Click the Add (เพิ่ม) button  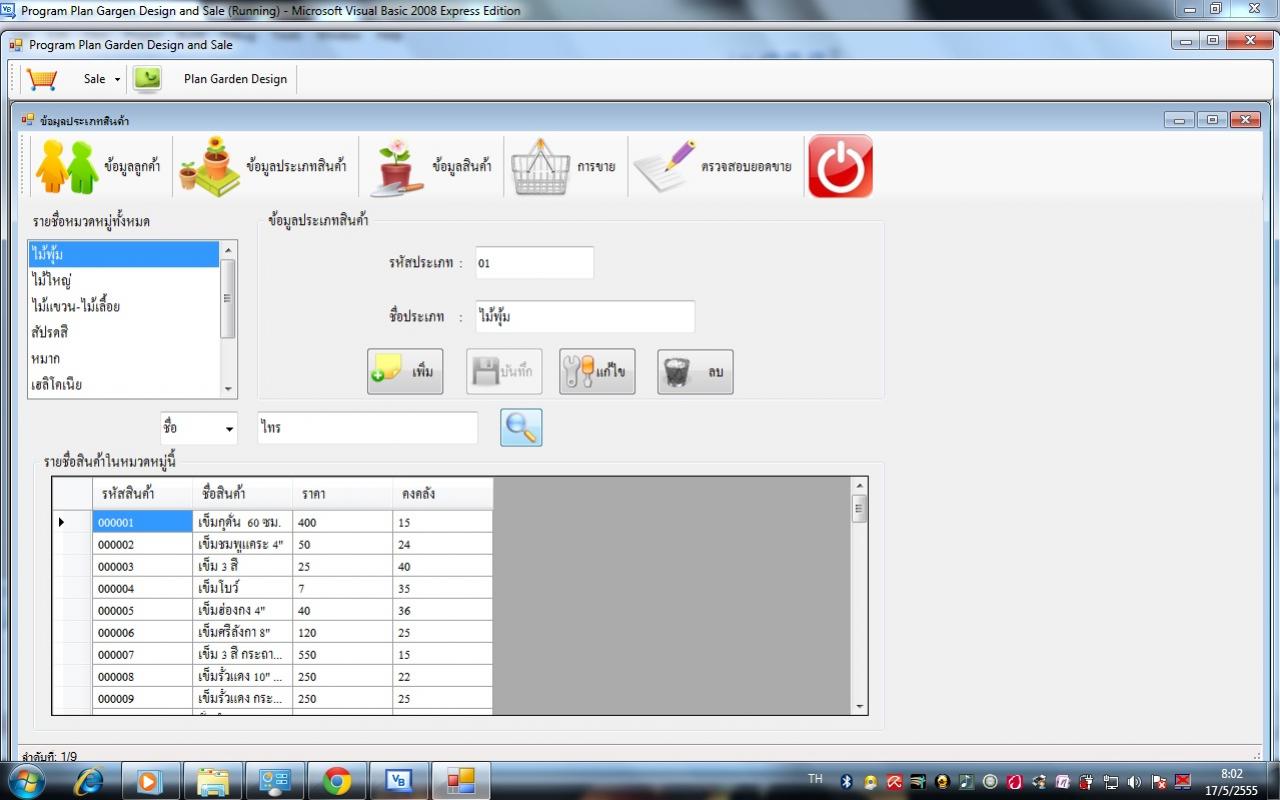(405, 372)
